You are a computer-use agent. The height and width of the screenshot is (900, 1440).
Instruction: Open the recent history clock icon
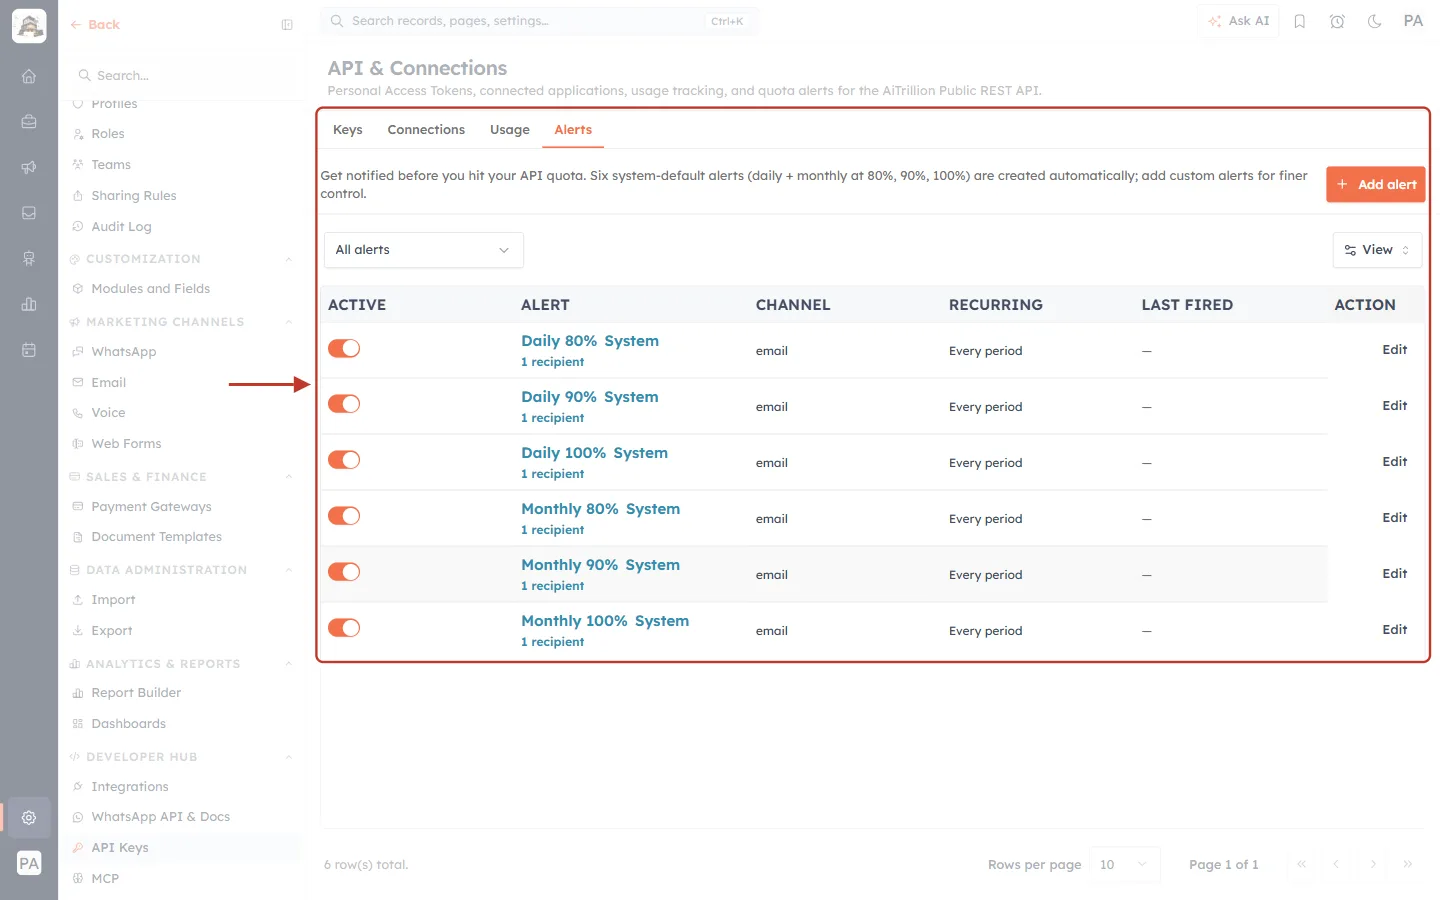pos(1337,21)
